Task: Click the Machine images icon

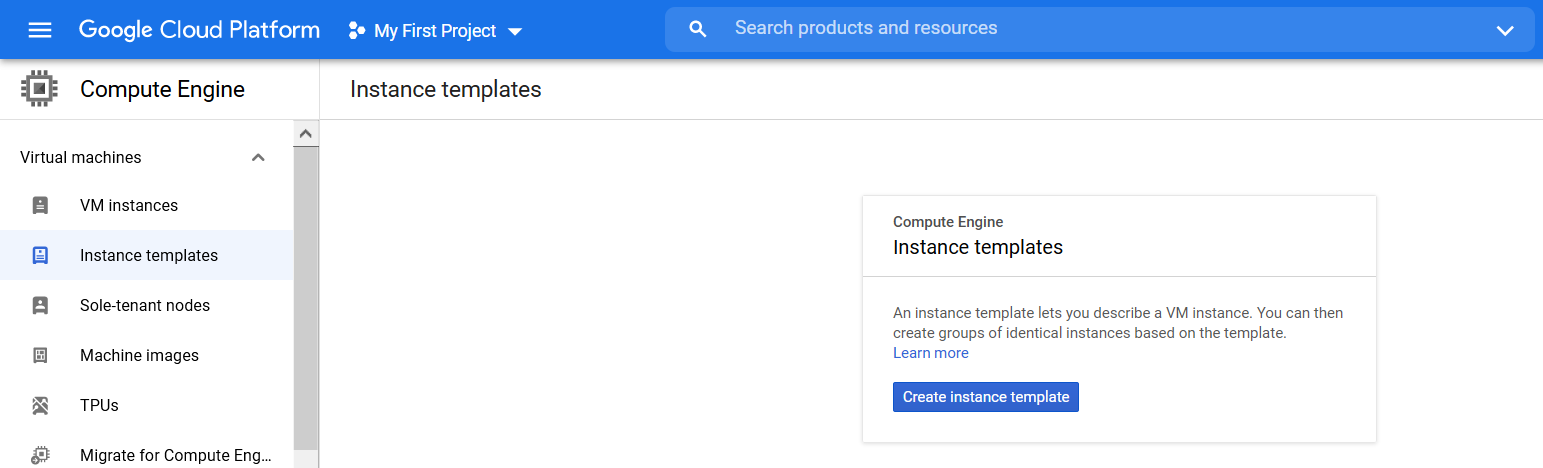Action: (40, 356)
